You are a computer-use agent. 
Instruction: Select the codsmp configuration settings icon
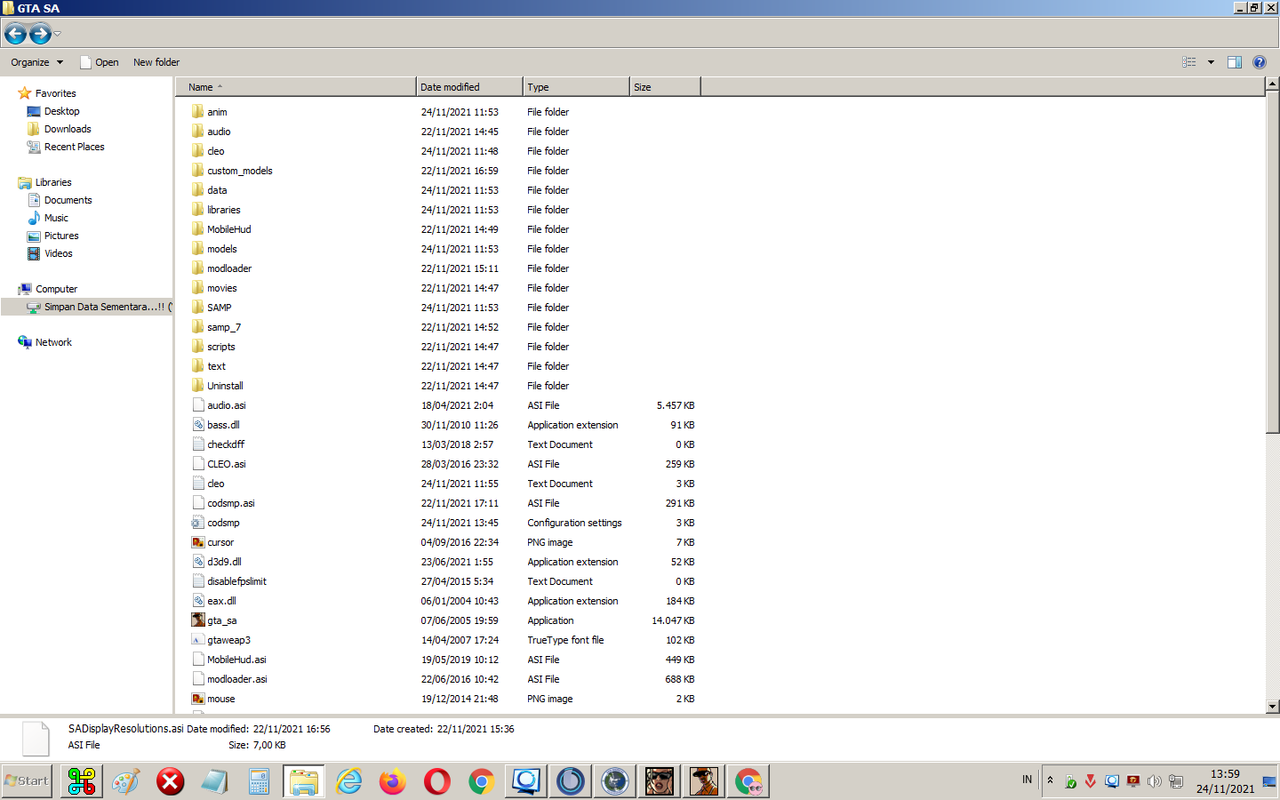(x=198, y=523)
